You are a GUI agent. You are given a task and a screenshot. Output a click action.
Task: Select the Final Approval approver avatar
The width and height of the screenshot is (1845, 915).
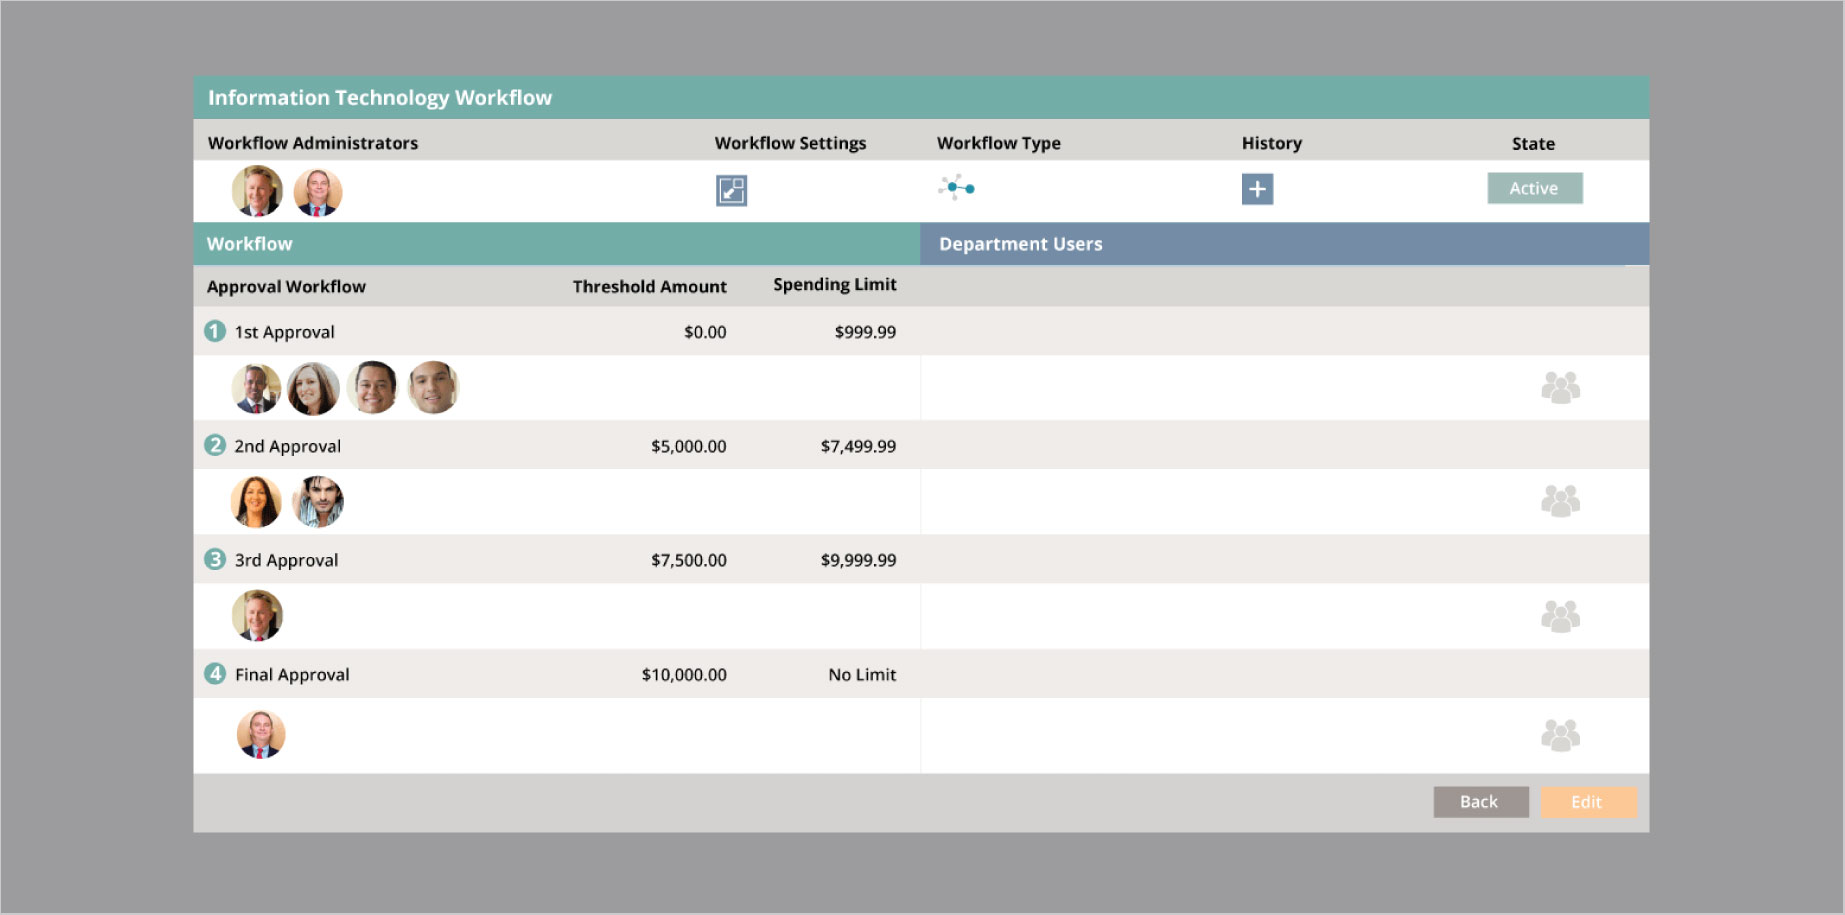pos(261,735)
